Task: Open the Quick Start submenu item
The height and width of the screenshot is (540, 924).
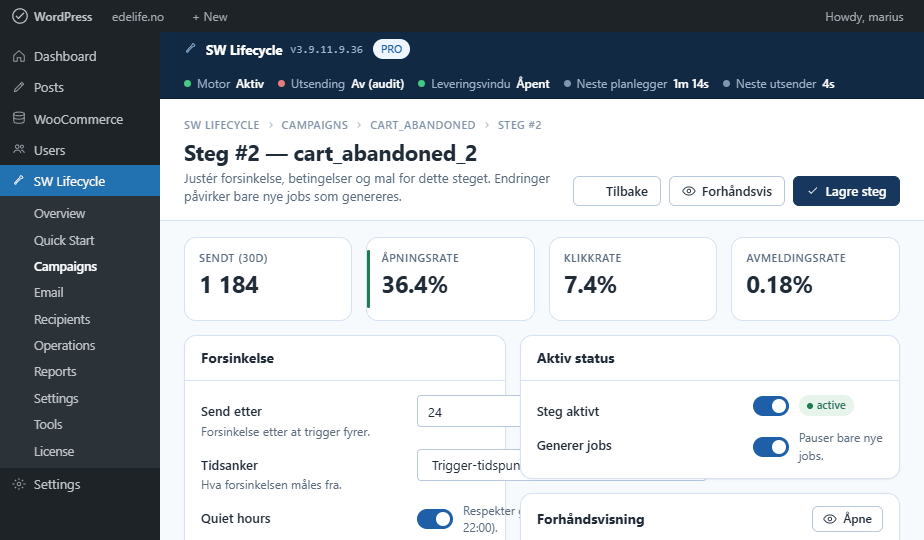Action: coord(64,241)
